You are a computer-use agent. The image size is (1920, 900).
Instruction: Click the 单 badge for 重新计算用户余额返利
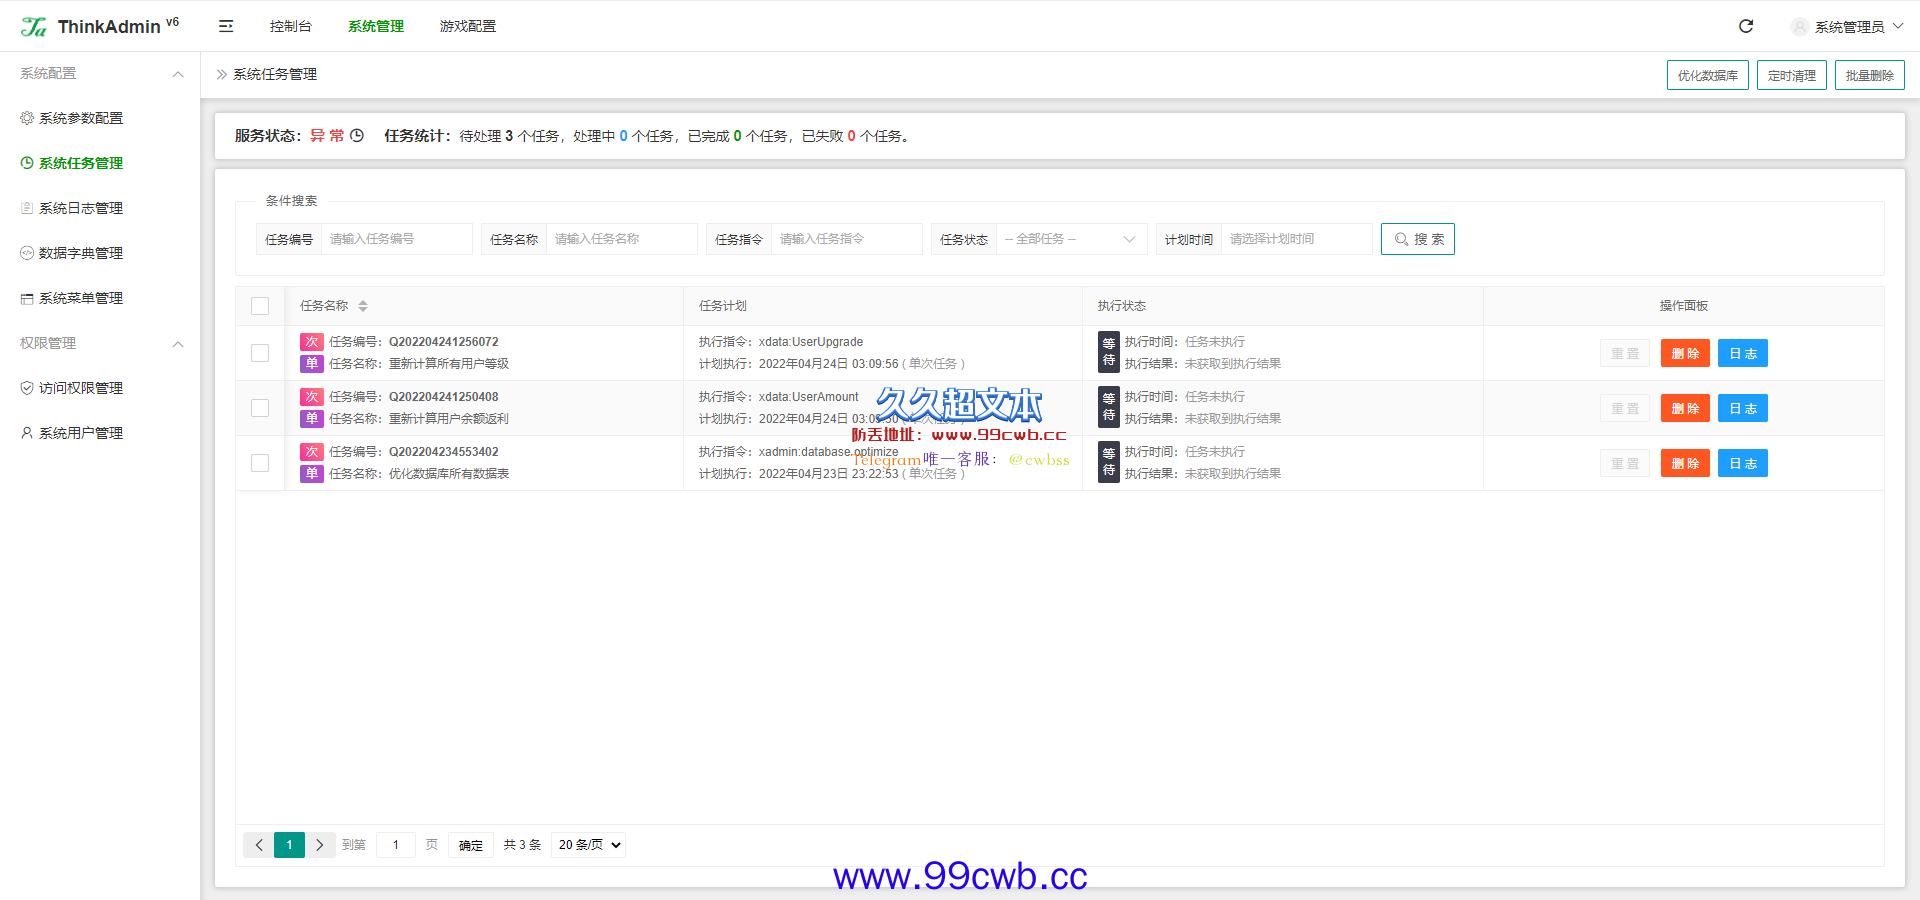click(x=312, y=419)
